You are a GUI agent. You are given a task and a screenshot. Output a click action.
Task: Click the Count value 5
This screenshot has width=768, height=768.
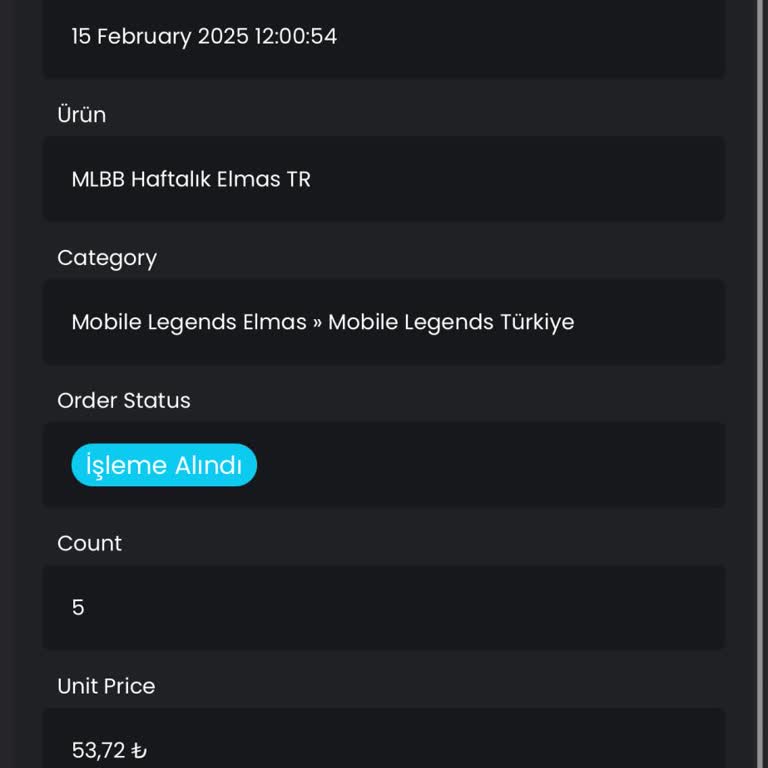point(78,607)
